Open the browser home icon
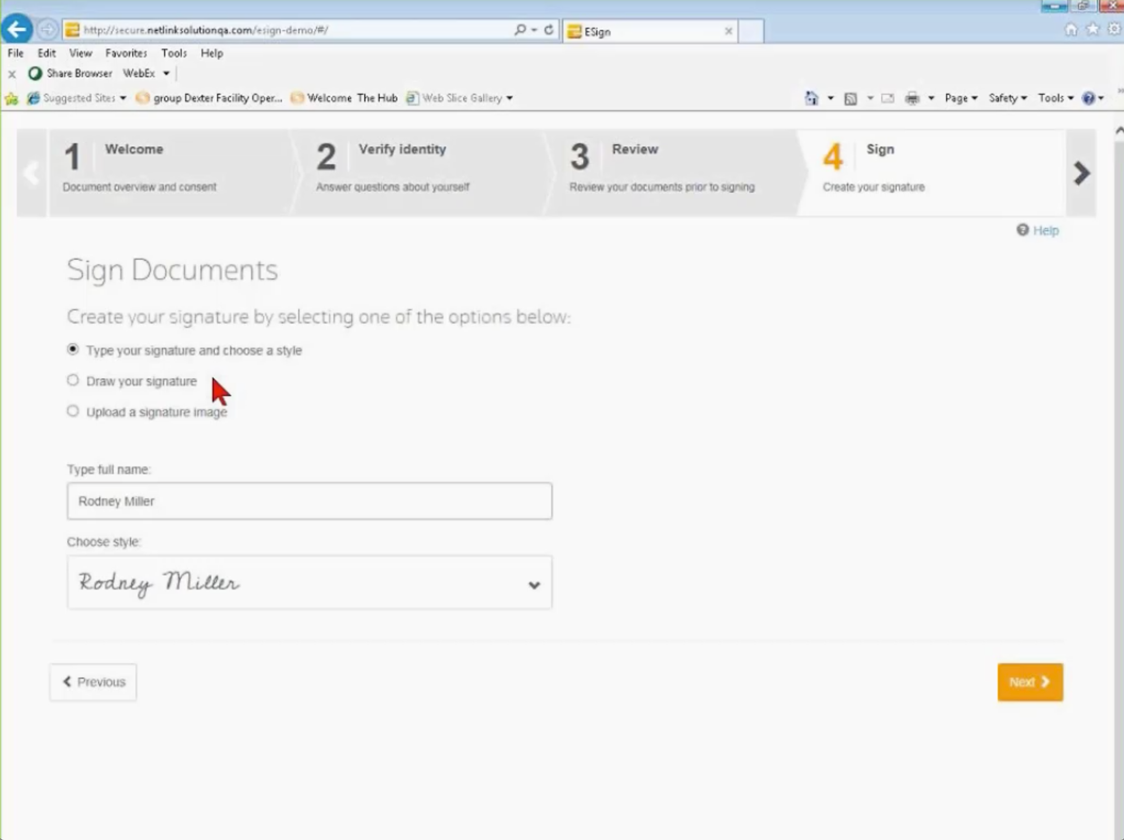Screen dimensions: 1124x840 click(x=1071, y=30)
